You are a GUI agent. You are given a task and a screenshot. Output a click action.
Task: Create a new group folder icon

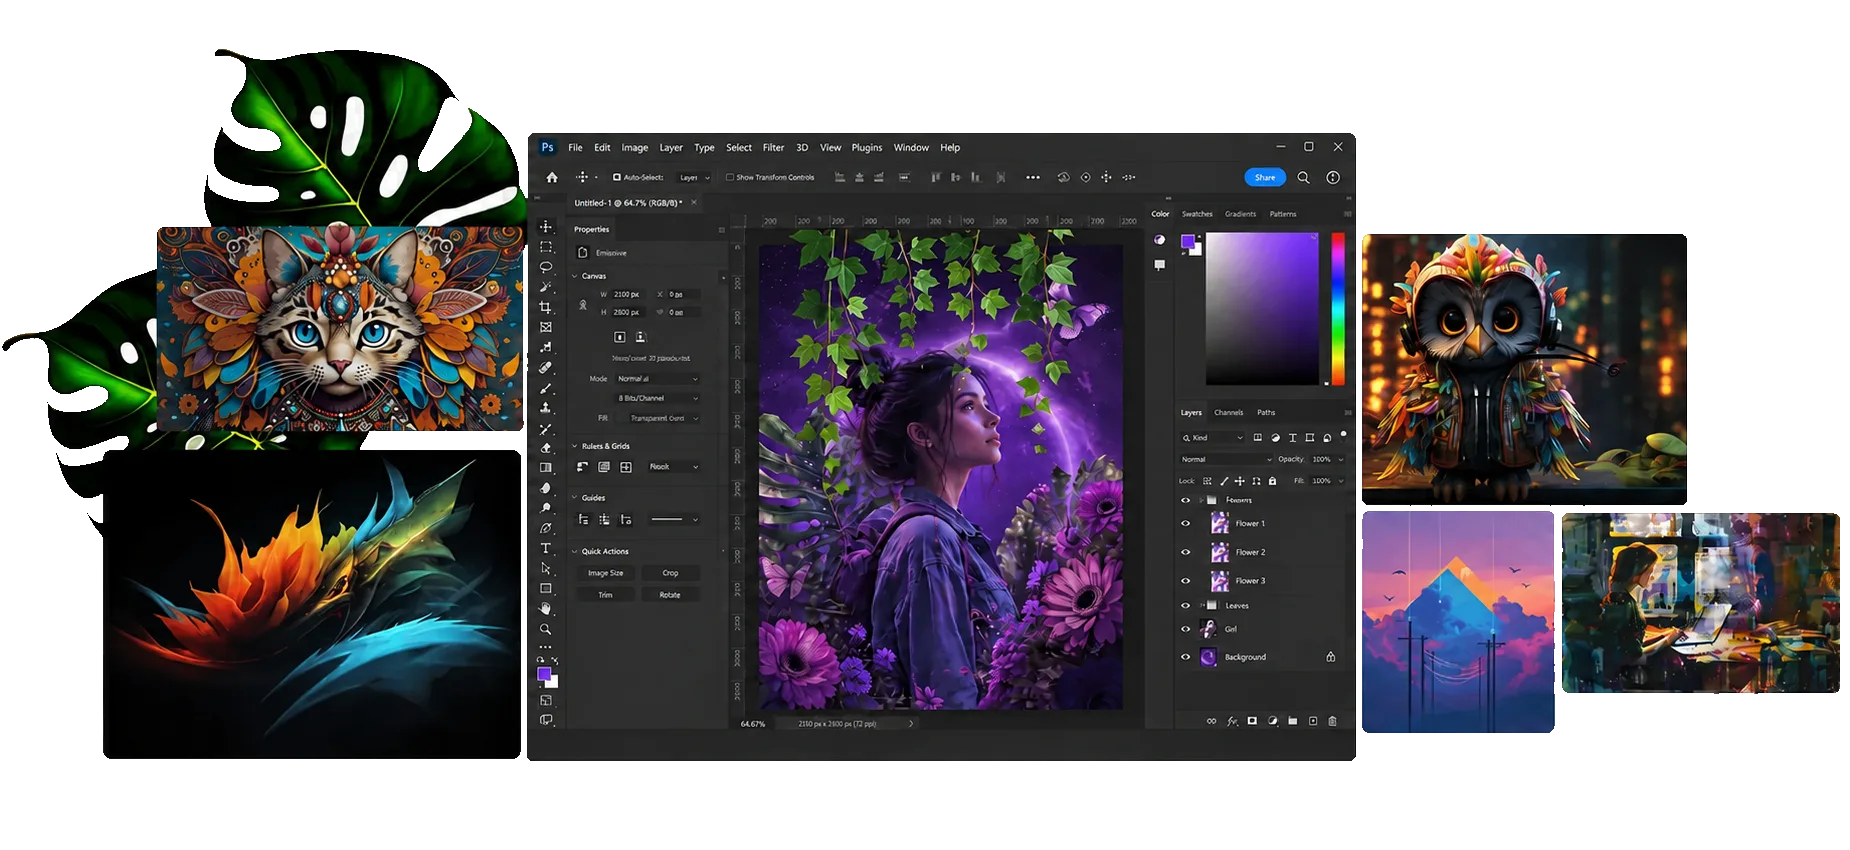point(1293,721)
